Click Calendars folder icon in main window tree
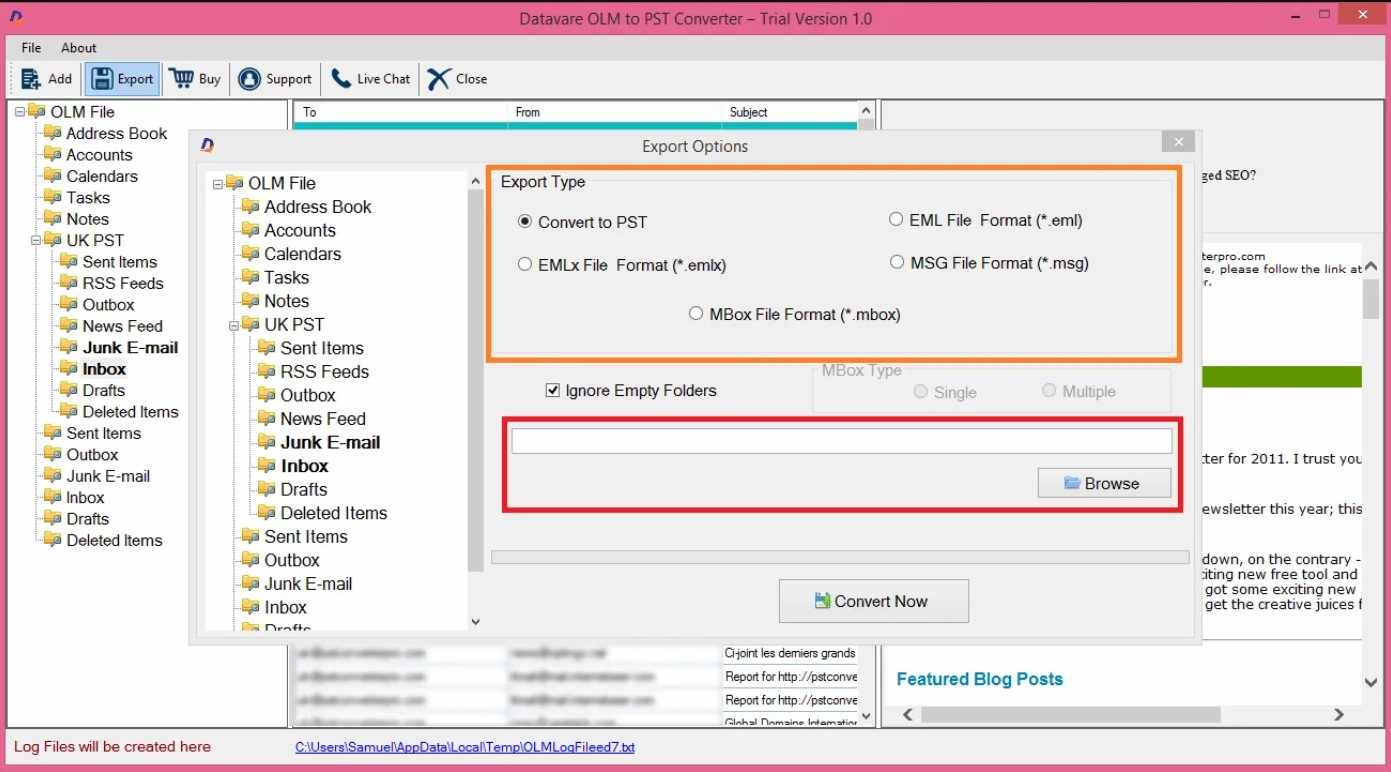1391x772 pixels. point(53,176)
